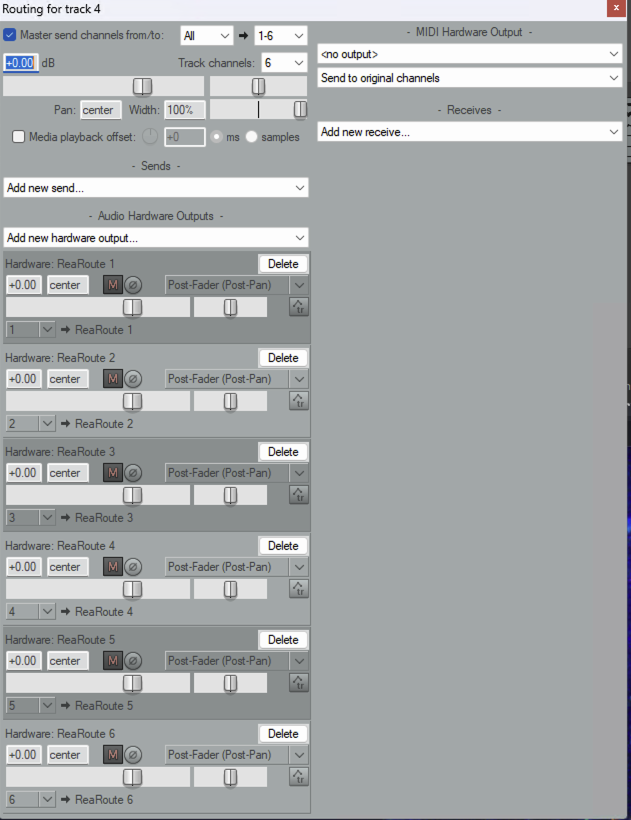Viewport: 631px width, 820px height.
Task: Invert phase on ReaRoute 2 output
Action: (x=133, y=379)
